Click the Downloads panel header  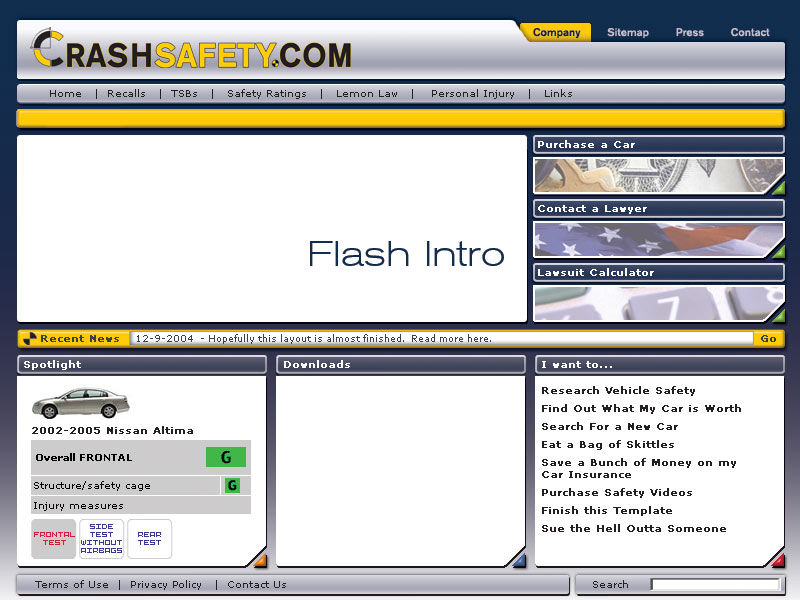[x=401, y=364]
